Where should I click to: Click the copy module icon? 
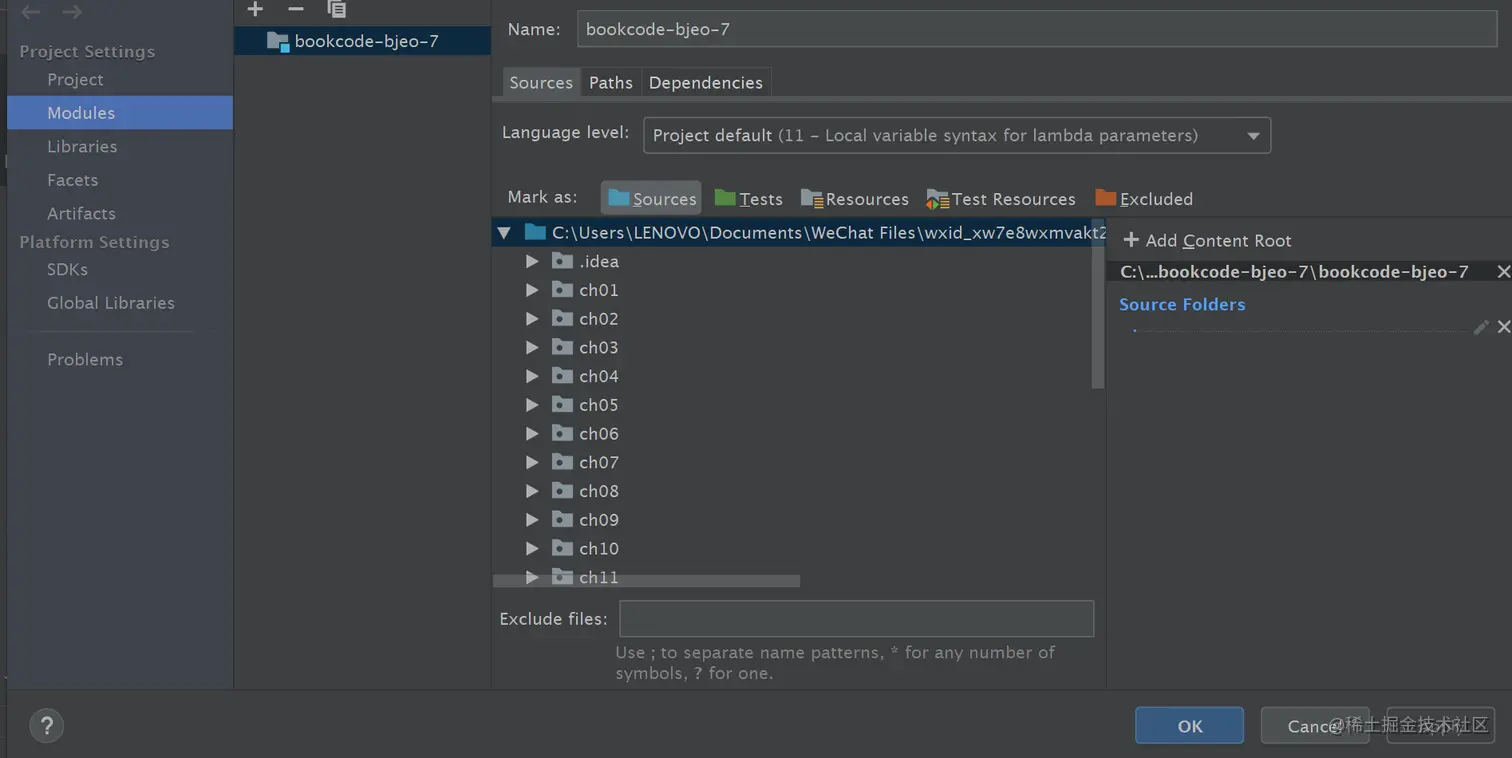[337, 9]
